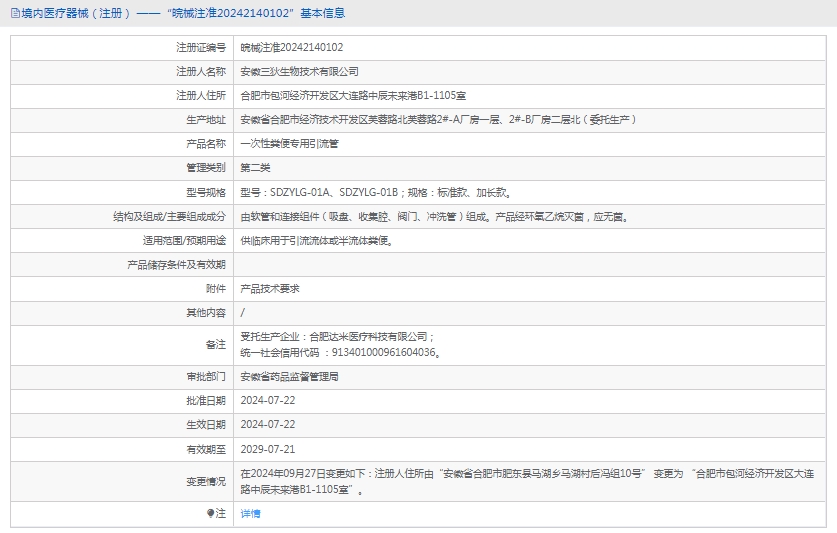Screen dimensions: 837x533
Task: Click the production address cell value
Action: pos(438,119)
